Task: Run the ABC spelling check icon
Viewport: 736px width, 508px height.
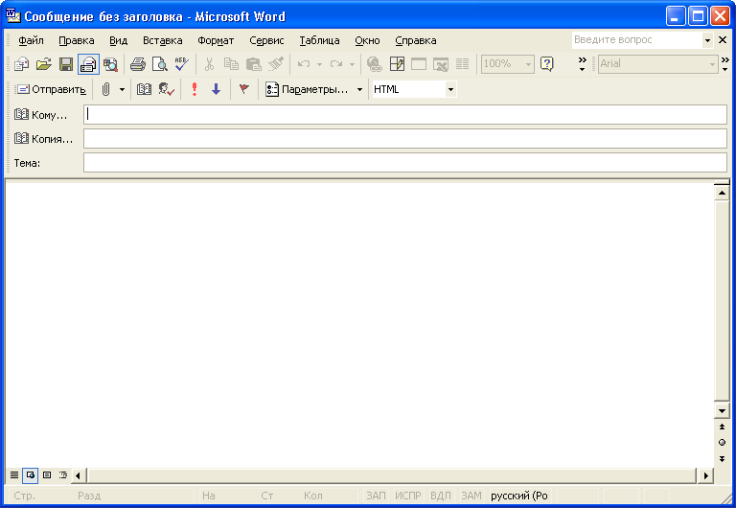Action: click(182, 64)
